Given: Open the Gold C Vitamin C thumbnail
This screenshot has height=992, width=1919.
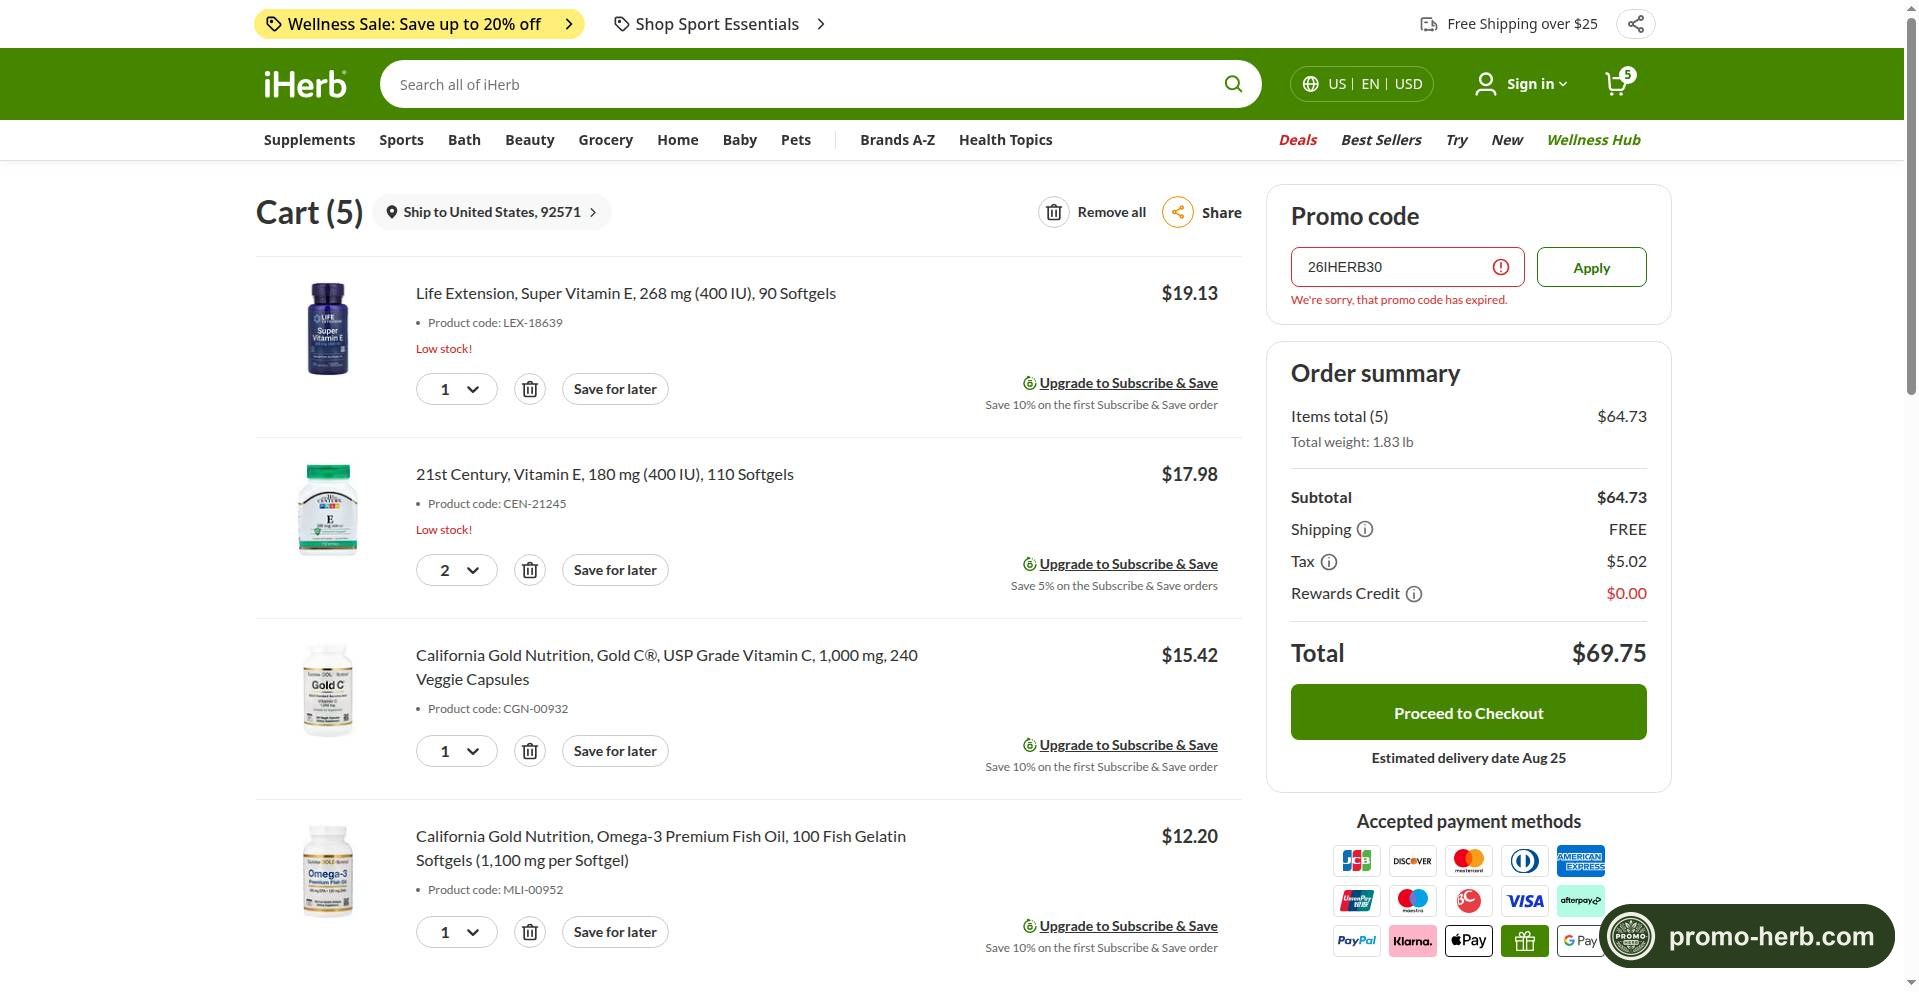Looking at the screenshot, I should (x=328, y=691).
